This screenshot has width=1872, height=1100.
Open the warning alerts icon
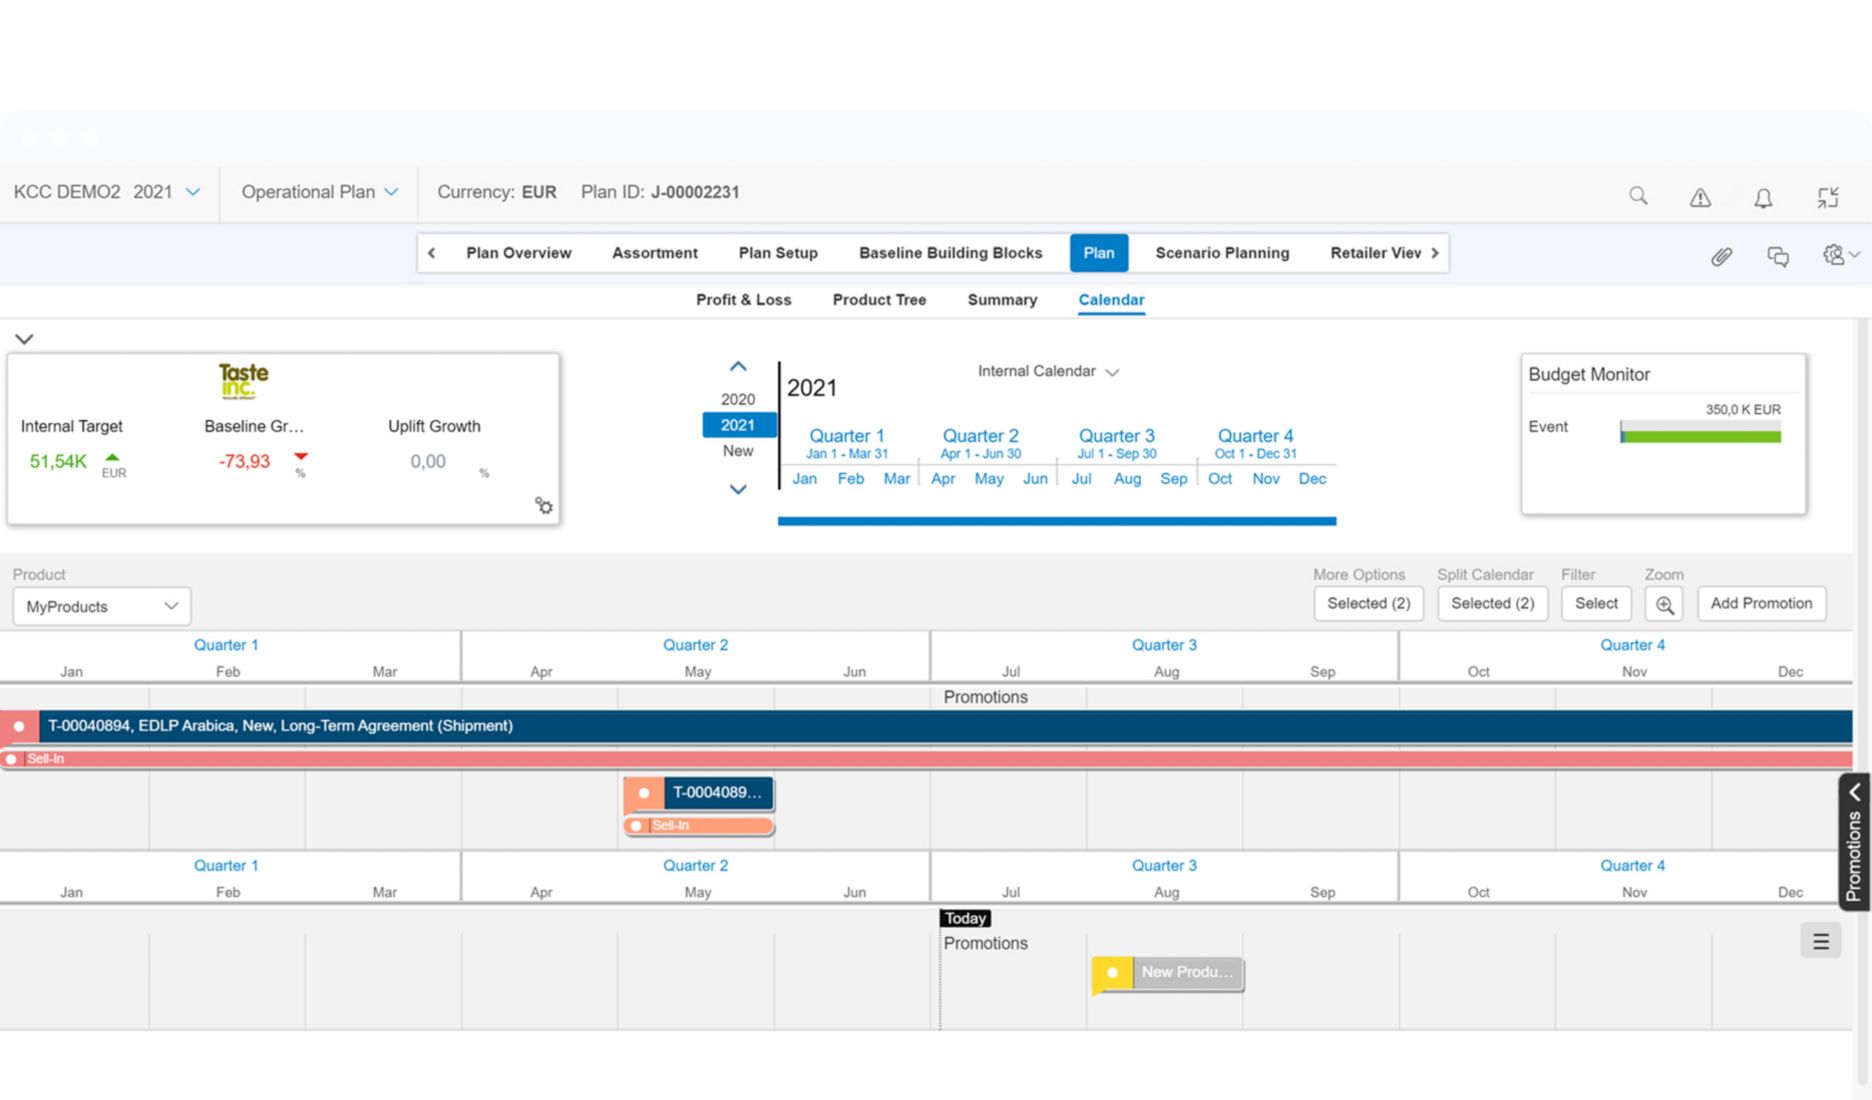1700,197
